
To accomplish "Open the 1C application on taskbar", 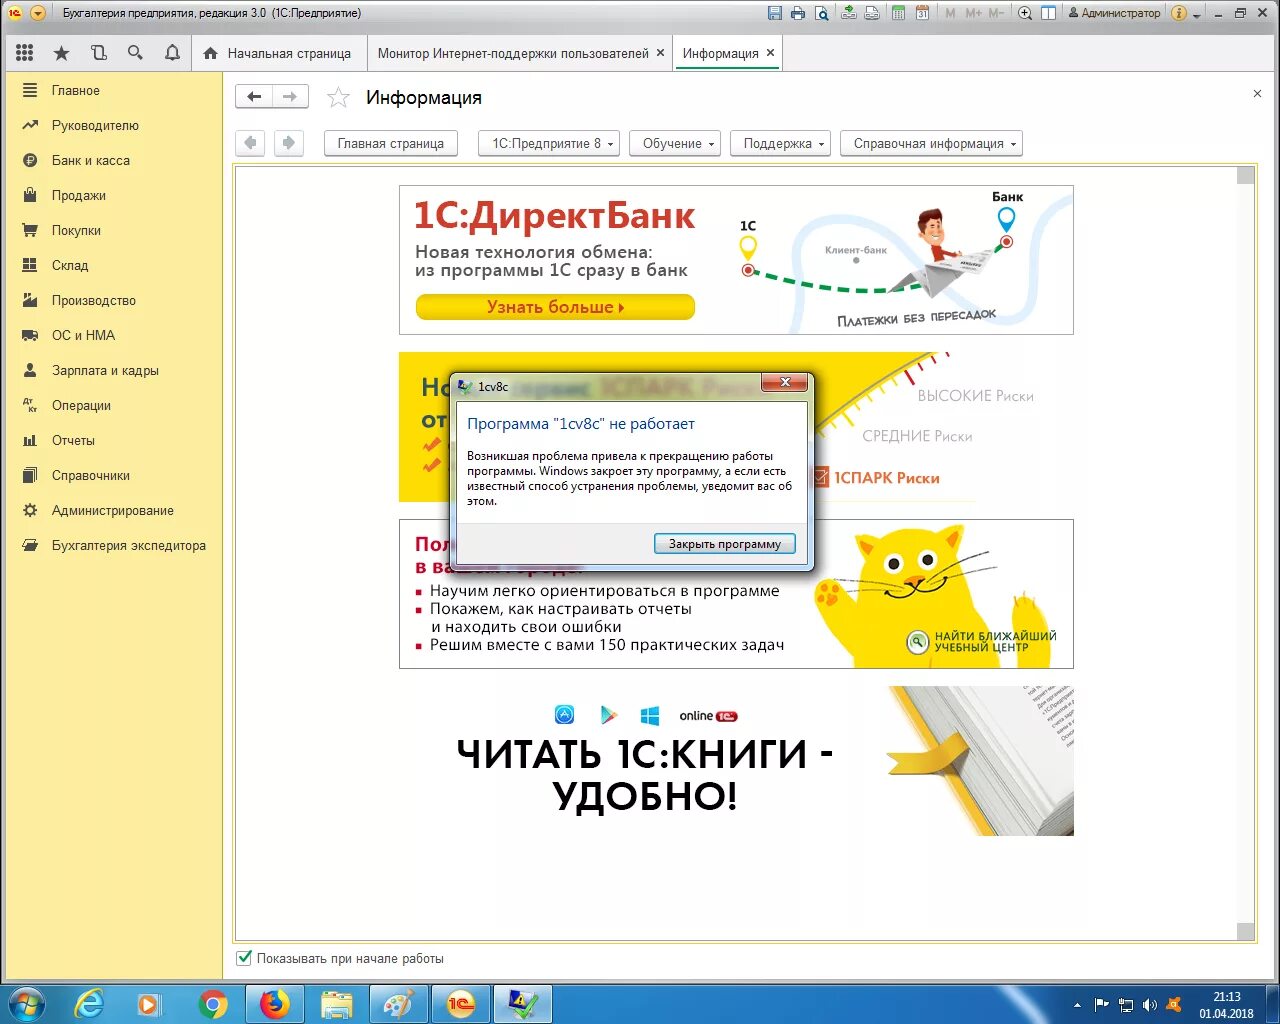I will [x=460, y=1004].
